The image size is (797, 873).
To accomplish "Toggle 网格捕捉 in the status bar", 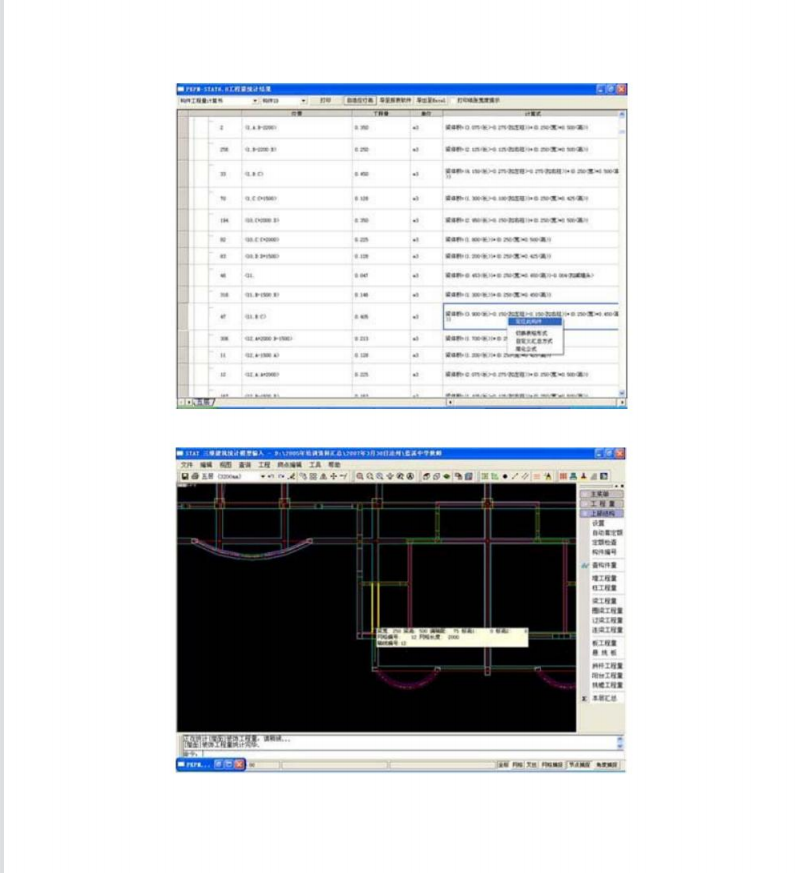I will click(552, 765).
